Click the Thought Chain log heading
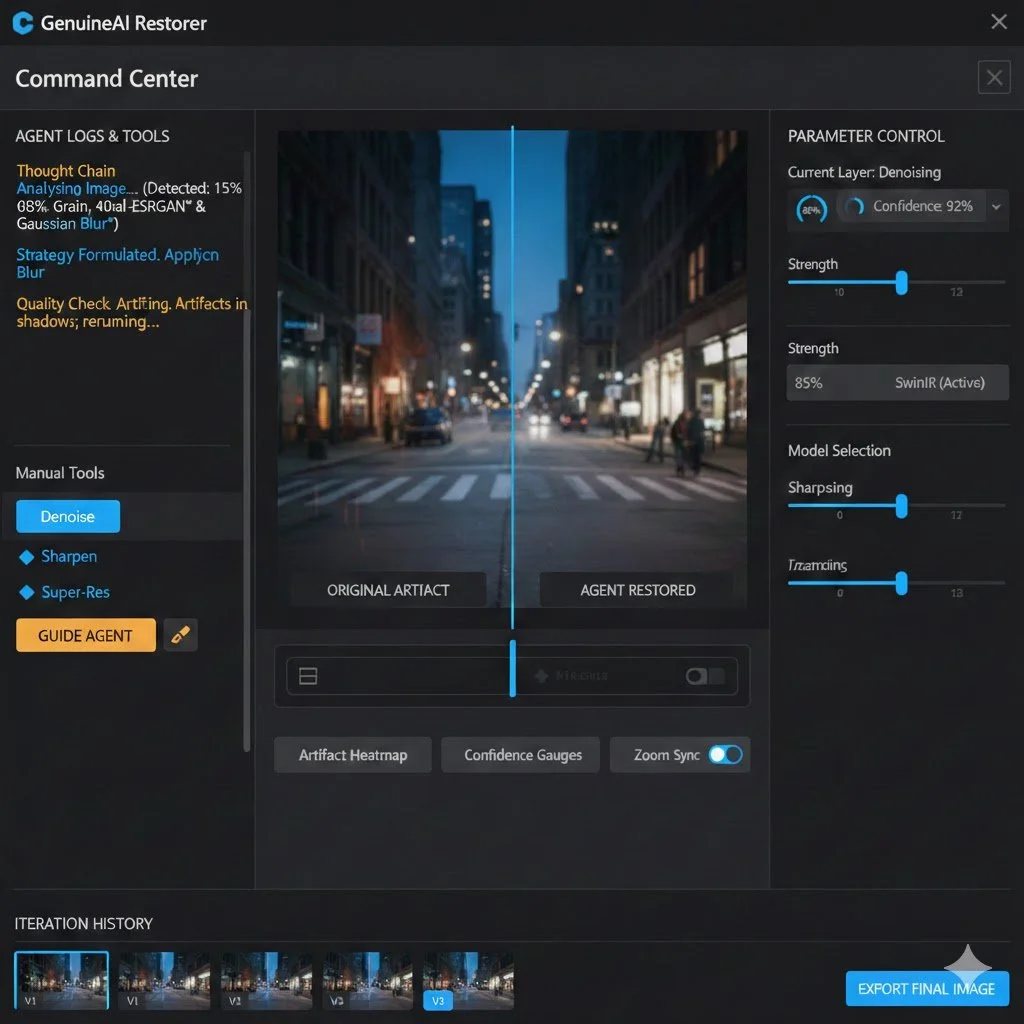The image size is (1024, 1024). (x=66, y=171)
